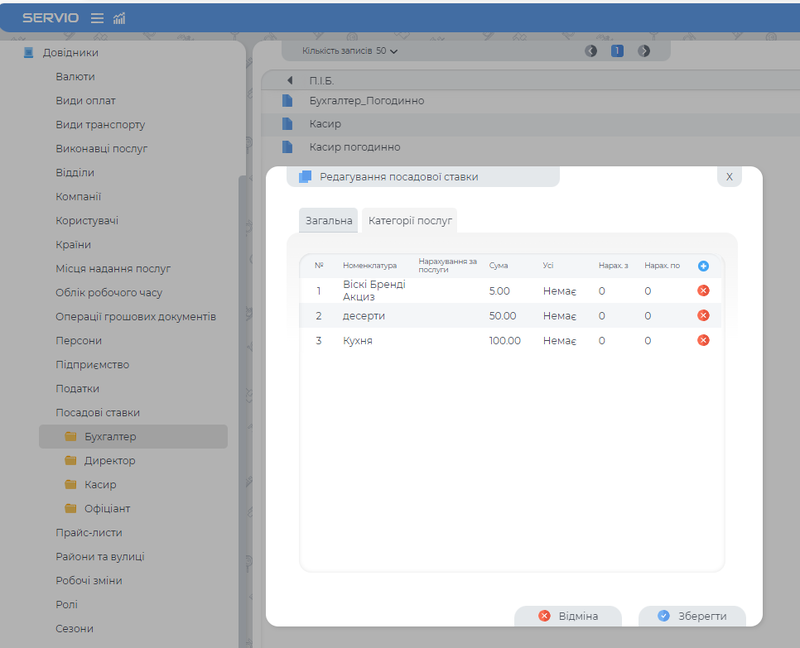Click the chart statistics icon in header
The image size is (800, 648).
pos(120,18)
